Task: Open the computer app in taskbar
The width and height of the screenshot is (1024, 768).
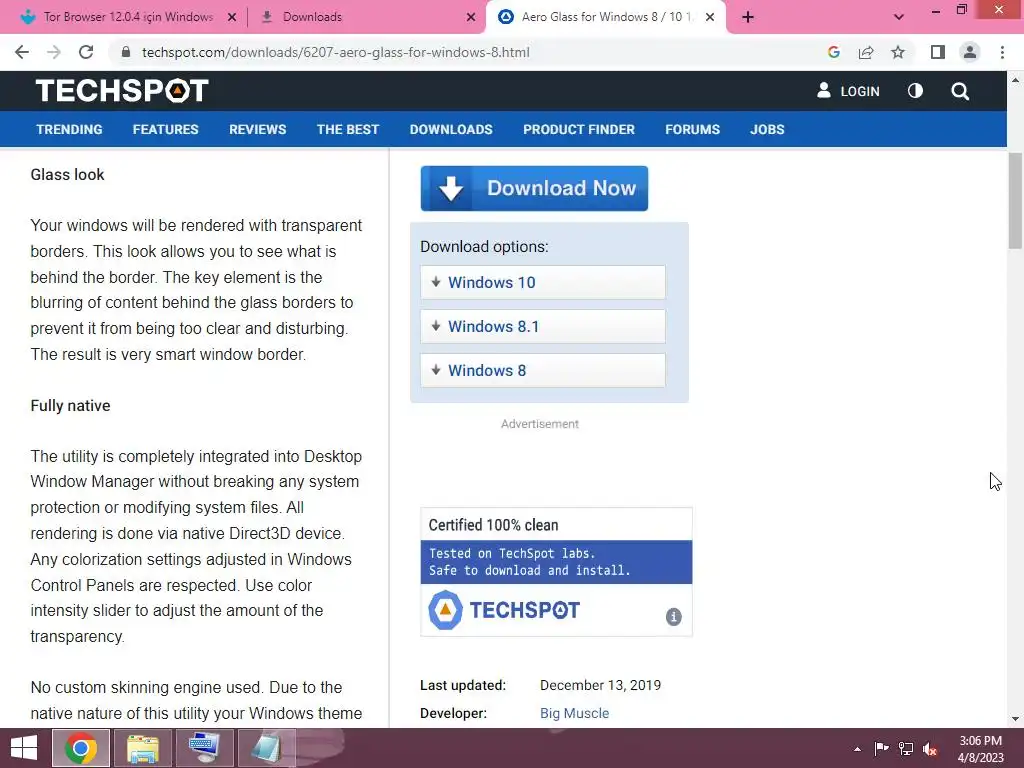Action: pyautogui.click(x=204, y=748)
